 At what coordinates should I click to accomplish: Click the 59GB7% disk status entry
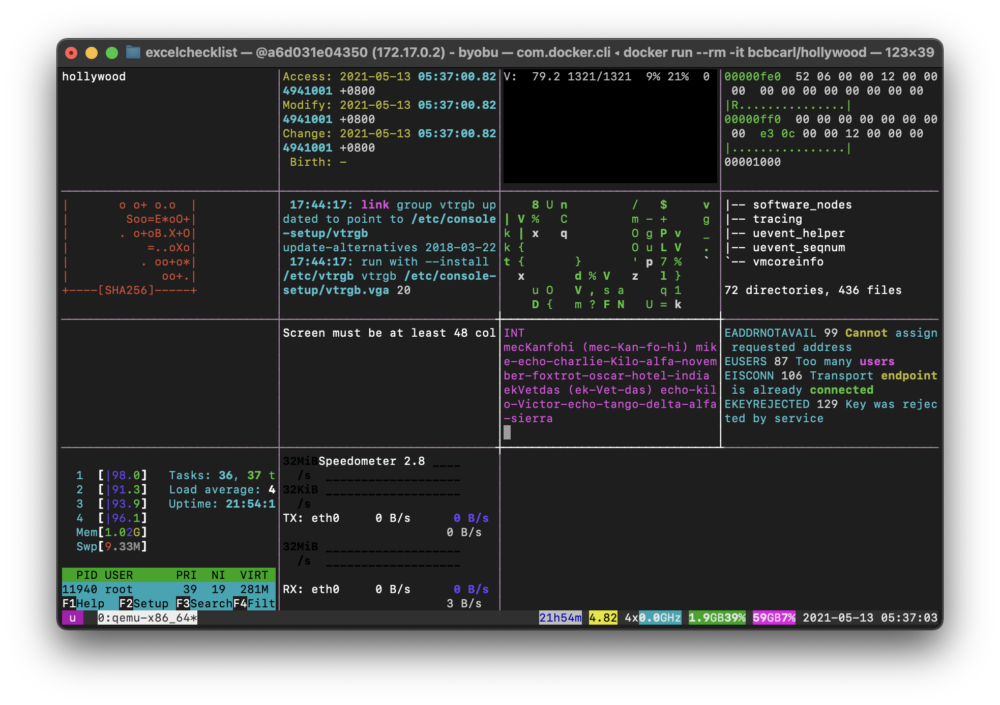(774, 618)
